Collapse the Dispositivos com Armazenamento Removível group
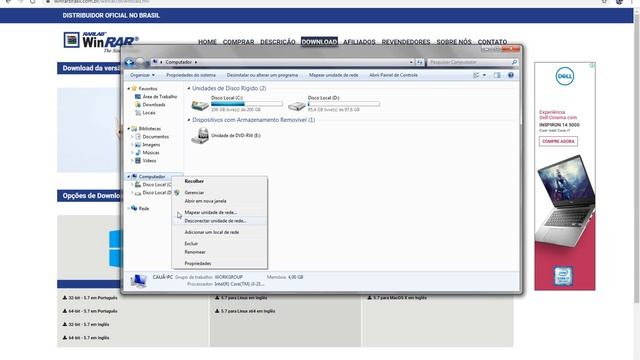This screenshot has height=360, width=640. tap(189, 120)
